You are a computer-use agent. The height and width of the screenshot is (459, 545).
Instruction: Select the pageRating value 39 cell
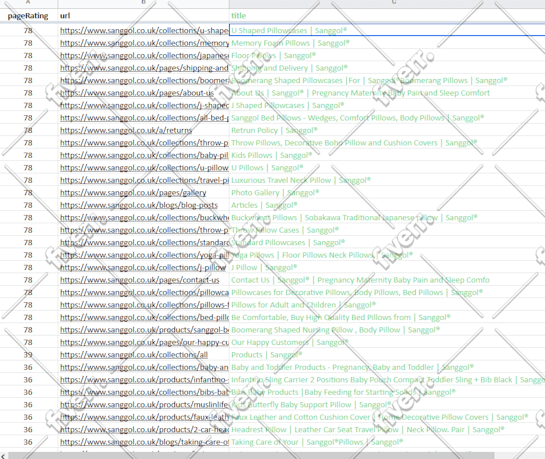click(x=28, y=355)
